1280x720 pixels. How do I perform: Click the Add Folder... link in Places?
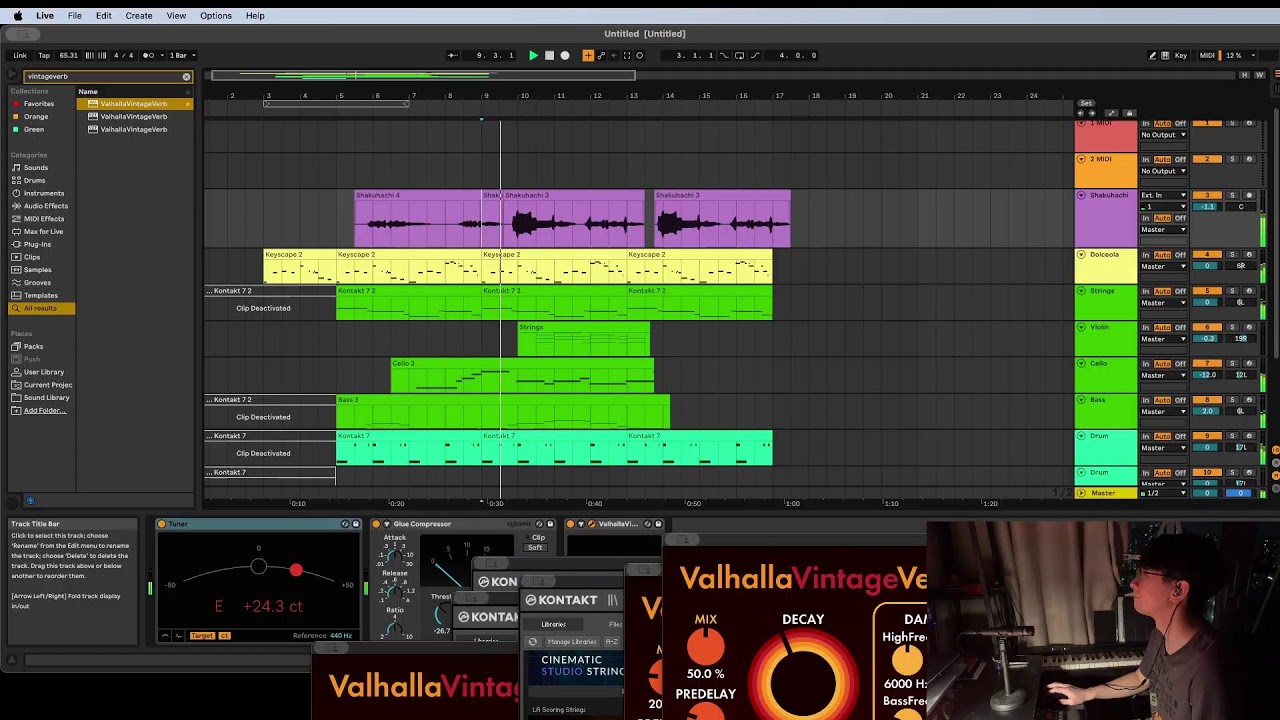tap(44, 411)
